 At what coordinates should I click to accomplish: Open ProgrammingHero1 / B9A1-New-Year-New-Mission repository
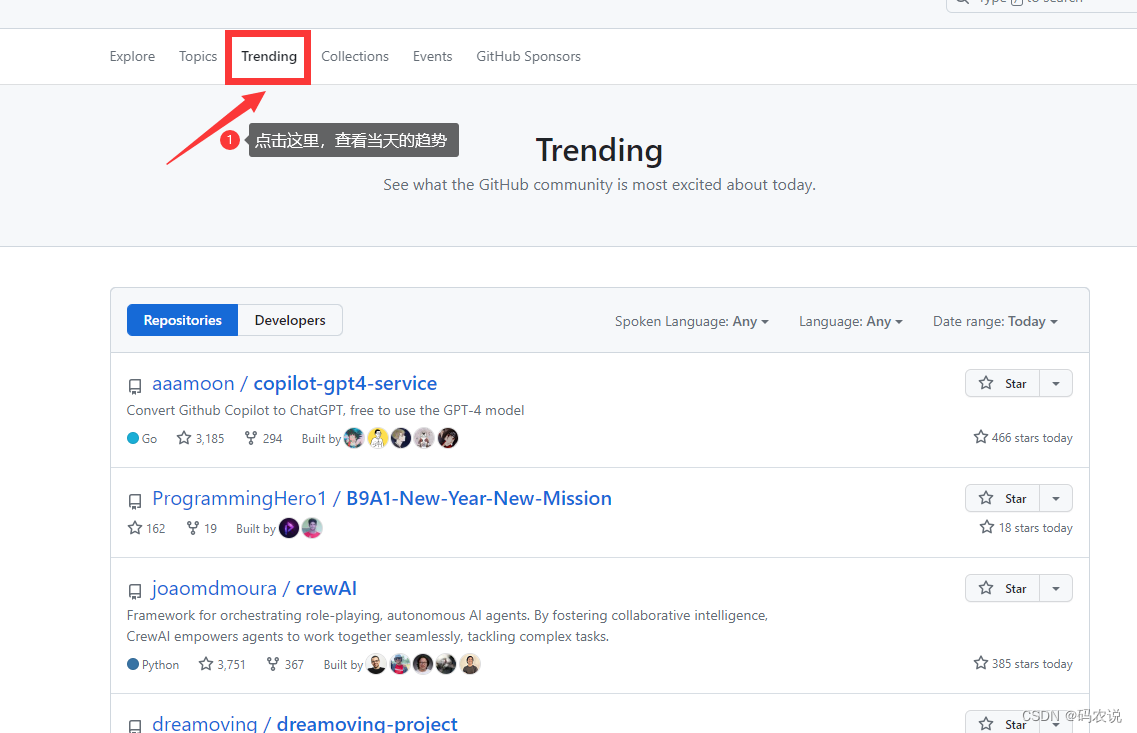tap(382, 499)
